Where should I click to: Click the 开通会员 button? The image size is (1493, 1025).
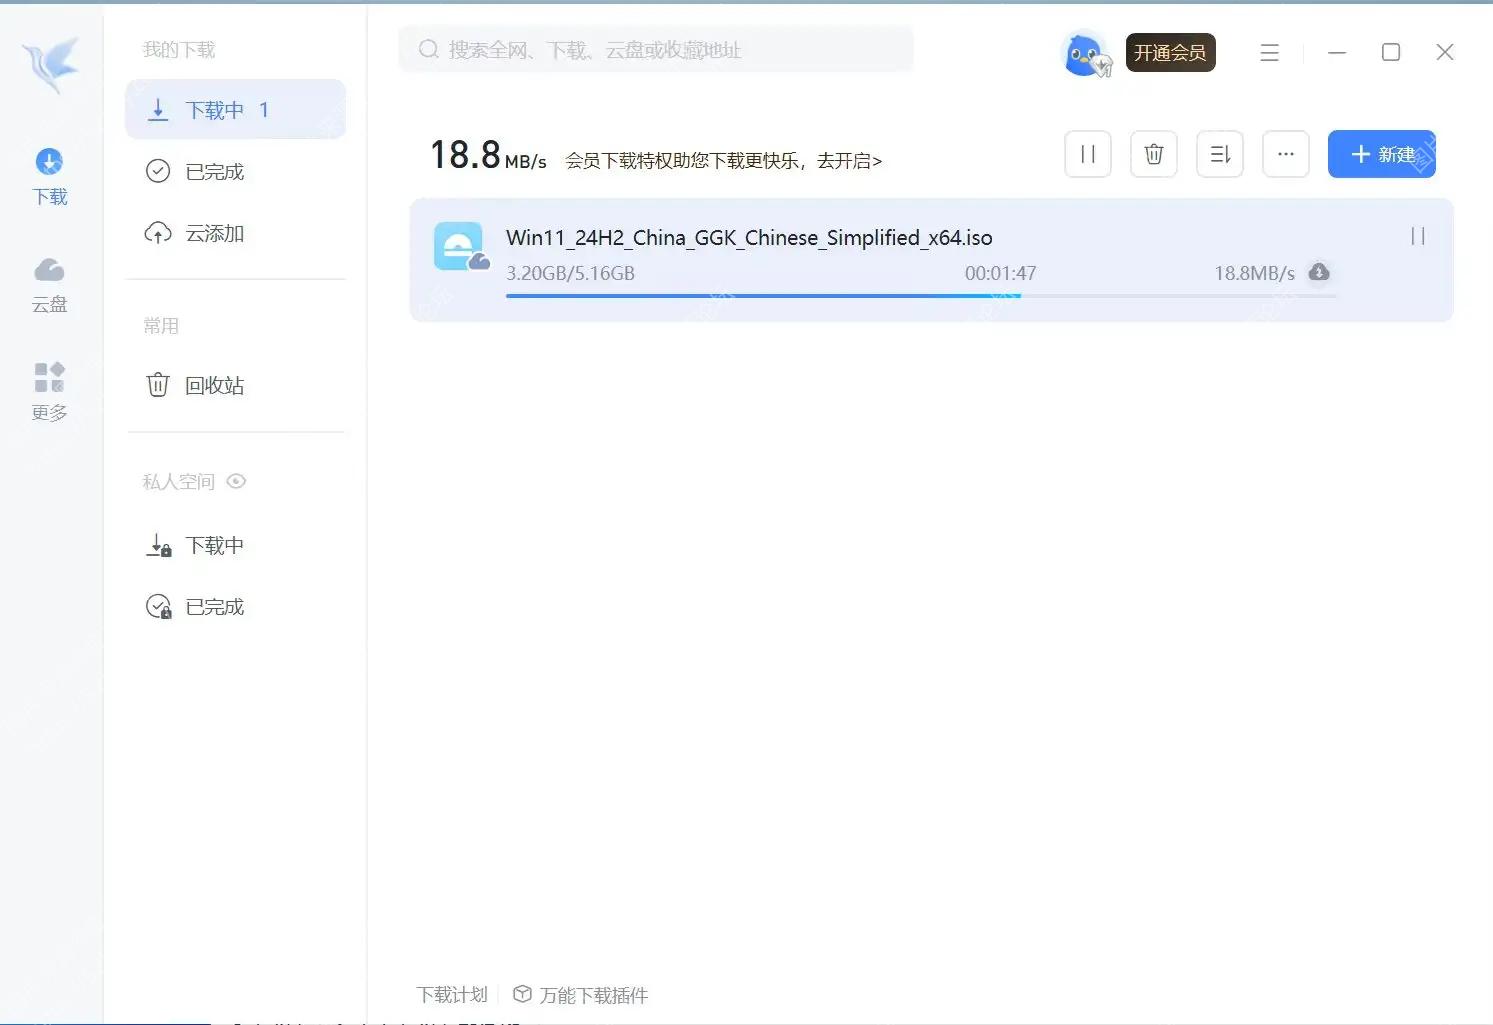pos(1170,52)
